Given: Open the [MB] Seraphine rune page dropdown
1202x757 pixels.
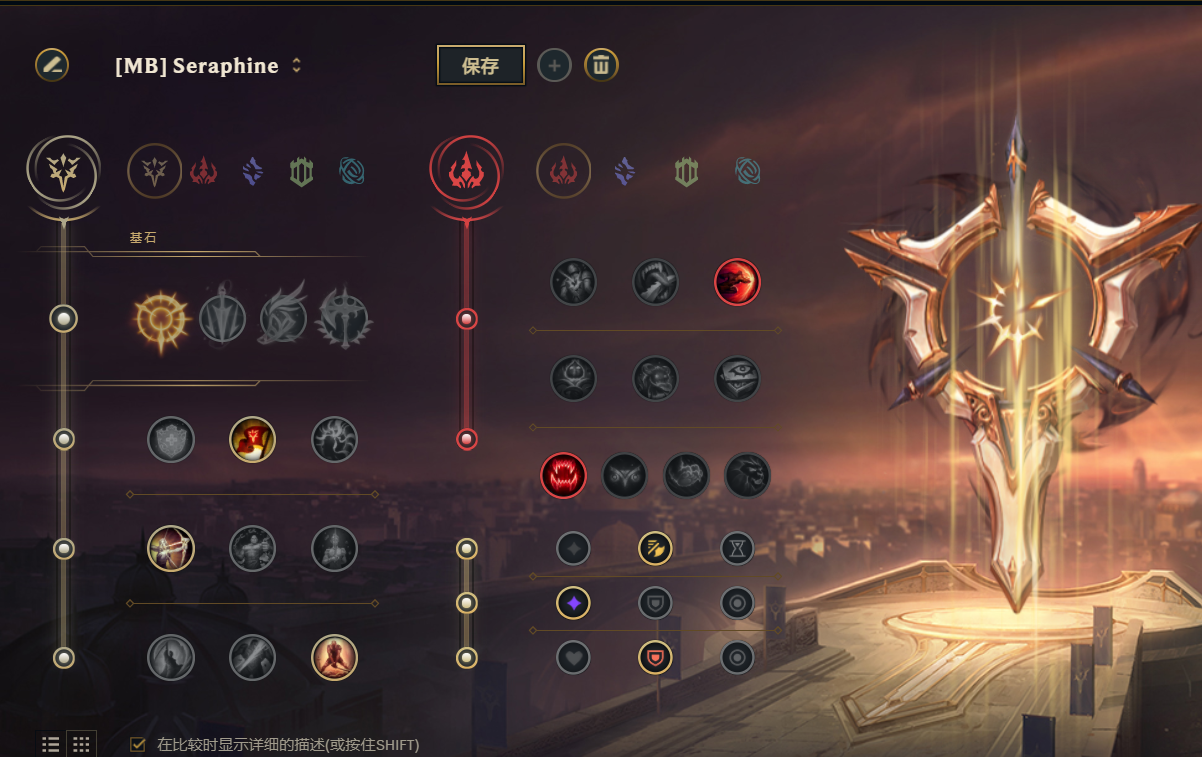Looking at the screenshot, I should click(209, 66).
